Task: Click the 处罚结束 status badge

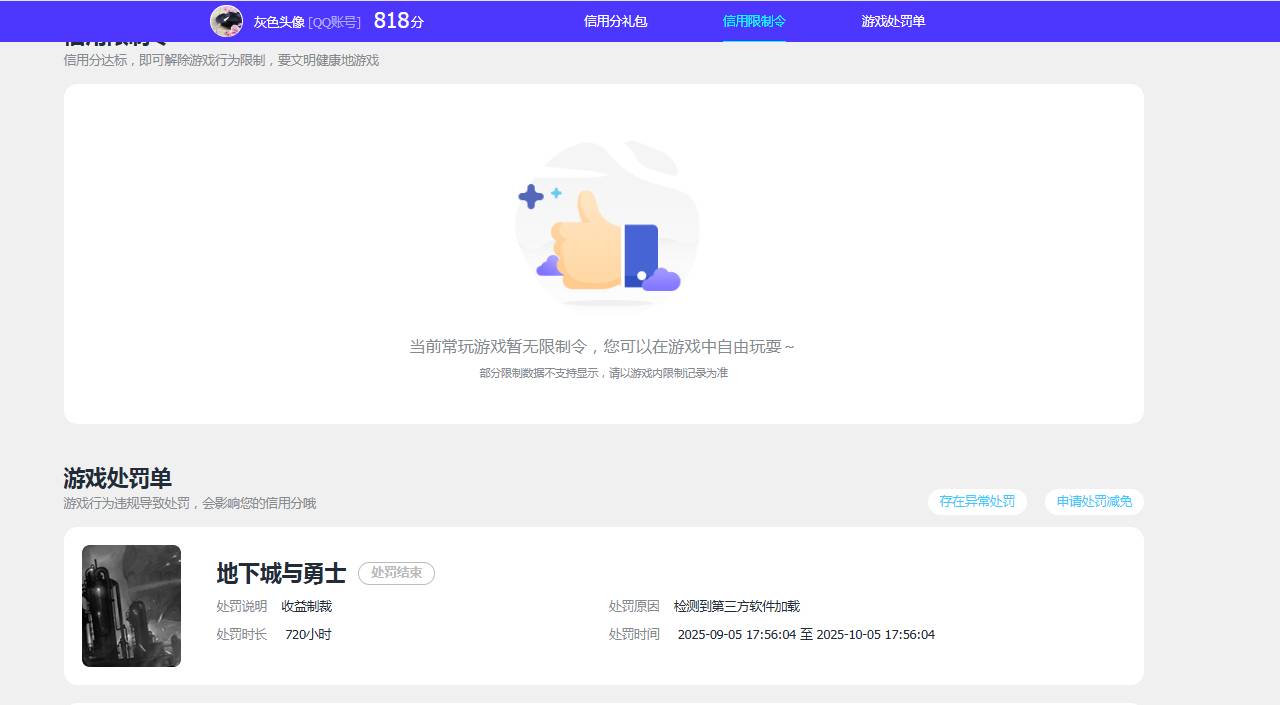Action: point(396,574)
